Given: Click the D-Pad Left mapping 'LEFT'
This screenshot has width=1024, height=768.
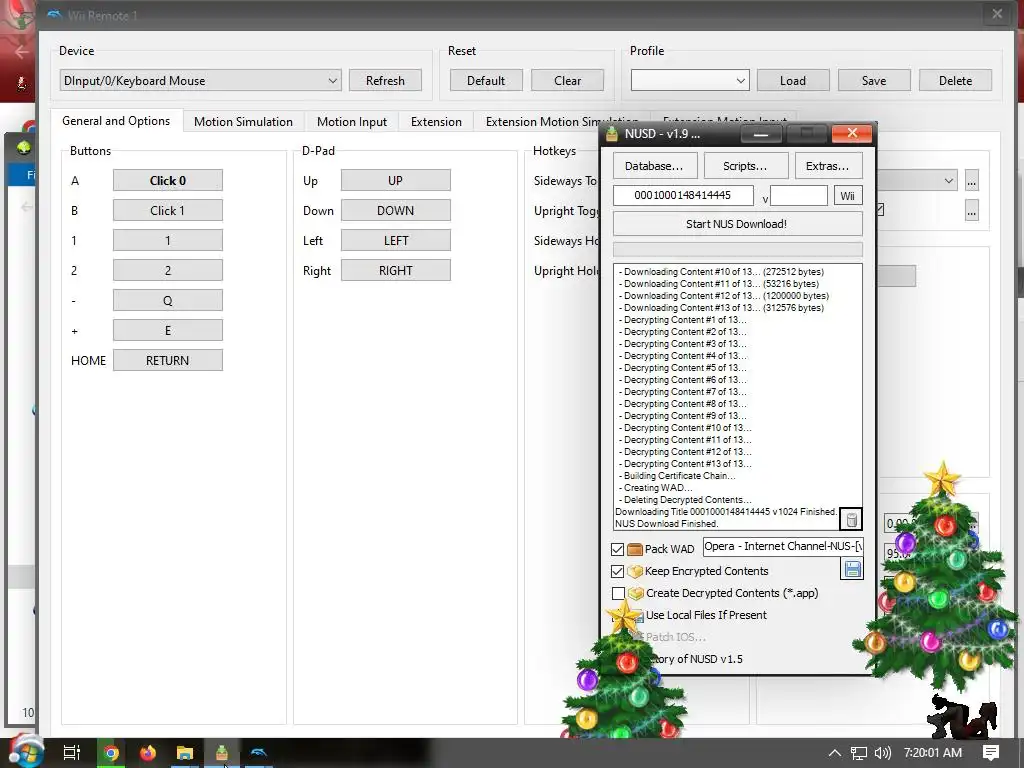Looking at the screenshot, I should 396,240.
